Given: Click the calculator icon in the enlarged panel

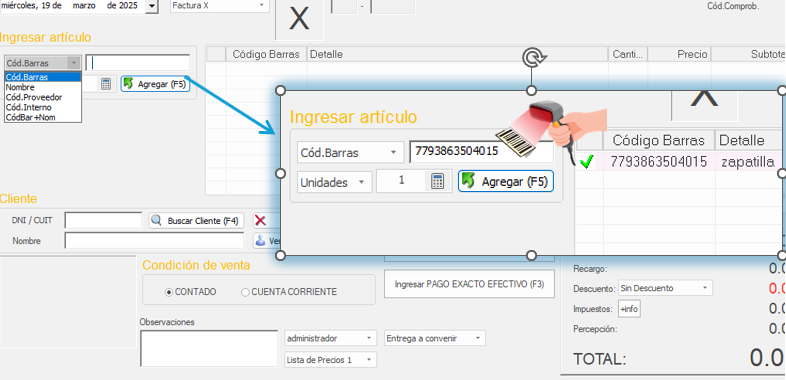Looking at the screenshot, I should click(x=438, y=181).
